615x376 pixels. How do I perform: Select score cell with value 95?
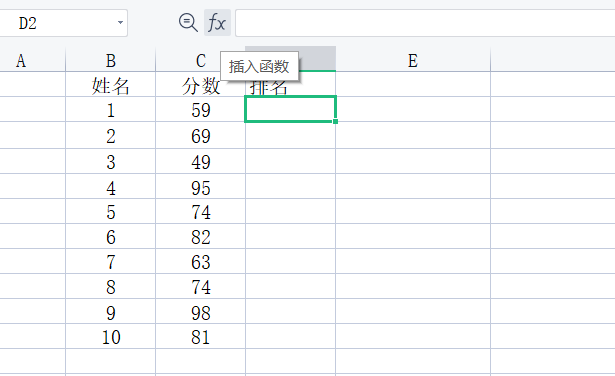pos(200,186)
